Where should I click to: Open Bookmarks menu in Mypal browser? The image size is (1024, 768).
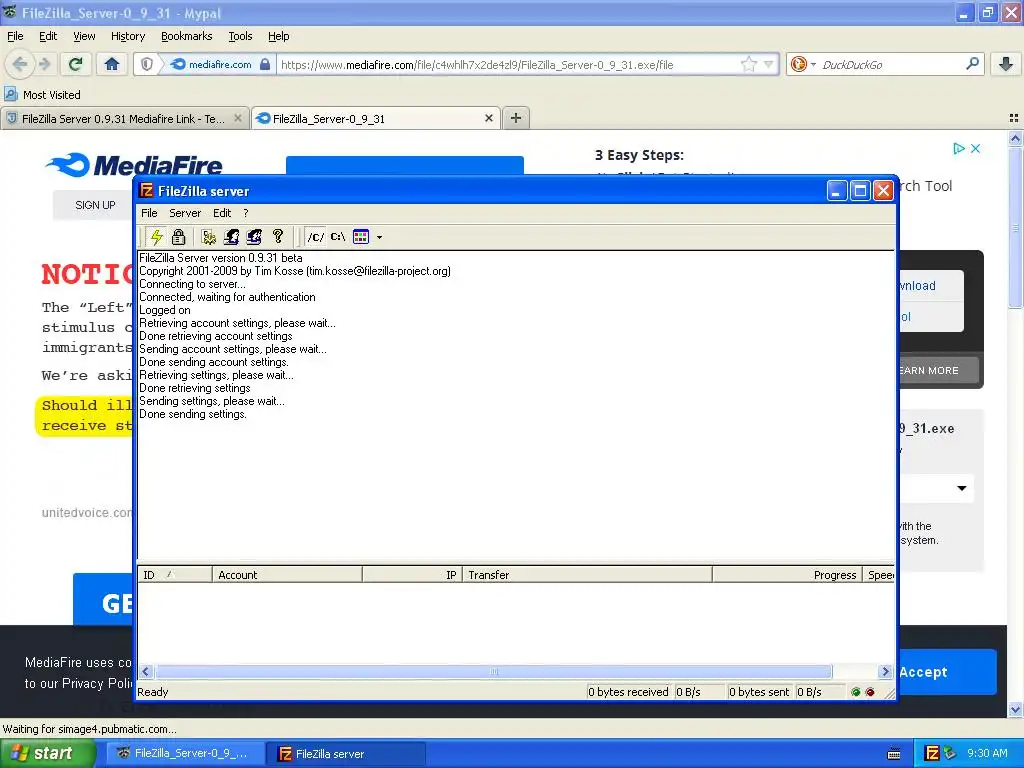[187, 36]
